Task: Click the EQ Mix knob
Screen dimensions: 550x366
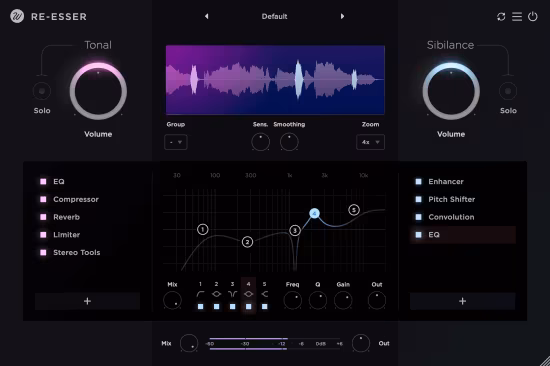Action: click(x=172, y=300)
